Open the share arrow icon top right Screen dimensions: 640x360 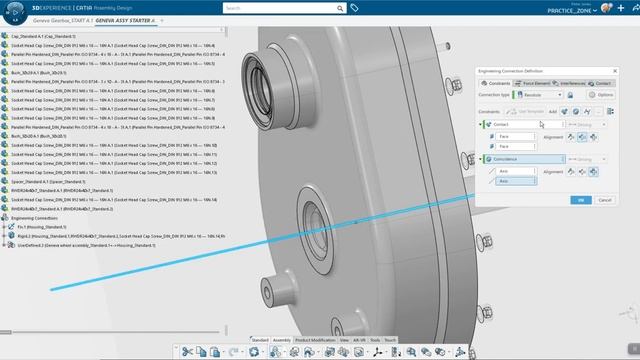click(636, 8)
